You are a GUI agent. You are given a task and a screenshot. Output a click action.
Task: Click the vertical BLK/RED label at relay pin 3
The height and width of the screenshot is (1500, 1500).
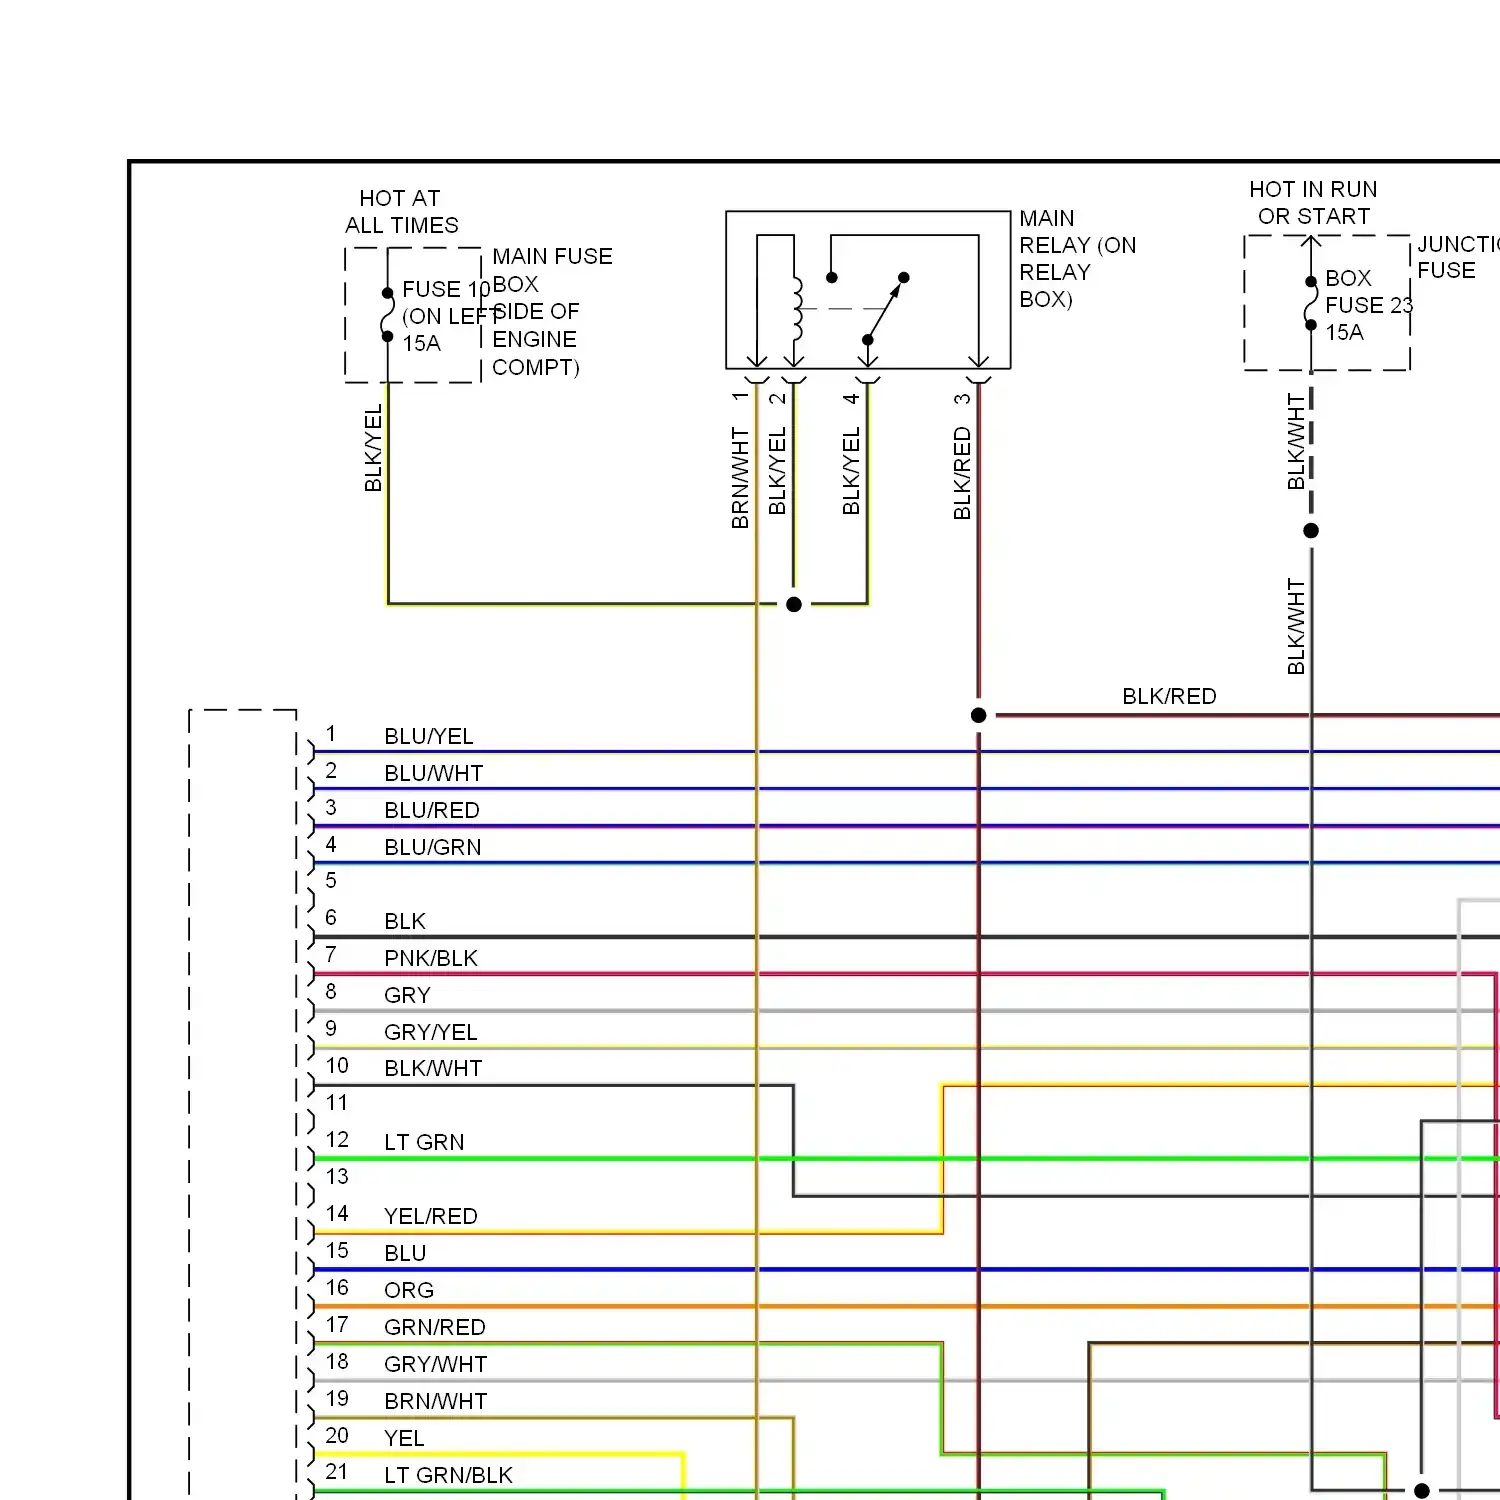click(x=962, y=473)
